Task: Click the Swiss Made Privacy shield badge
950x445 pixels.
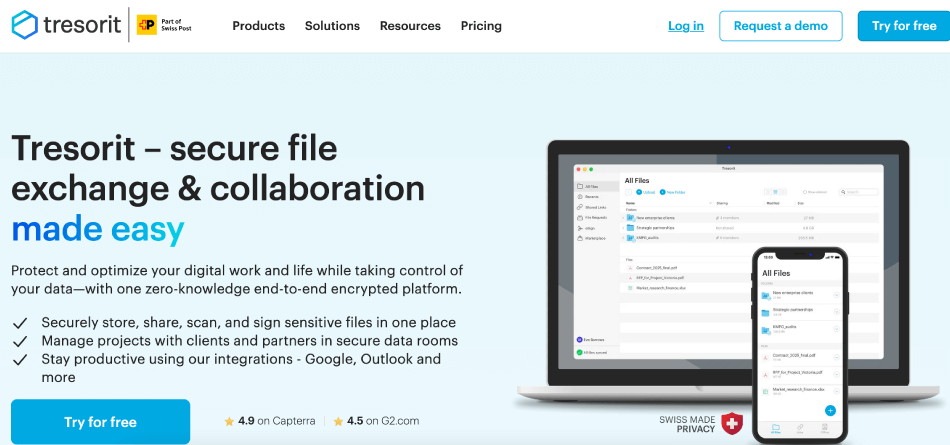Action: [x=732, y=423]
